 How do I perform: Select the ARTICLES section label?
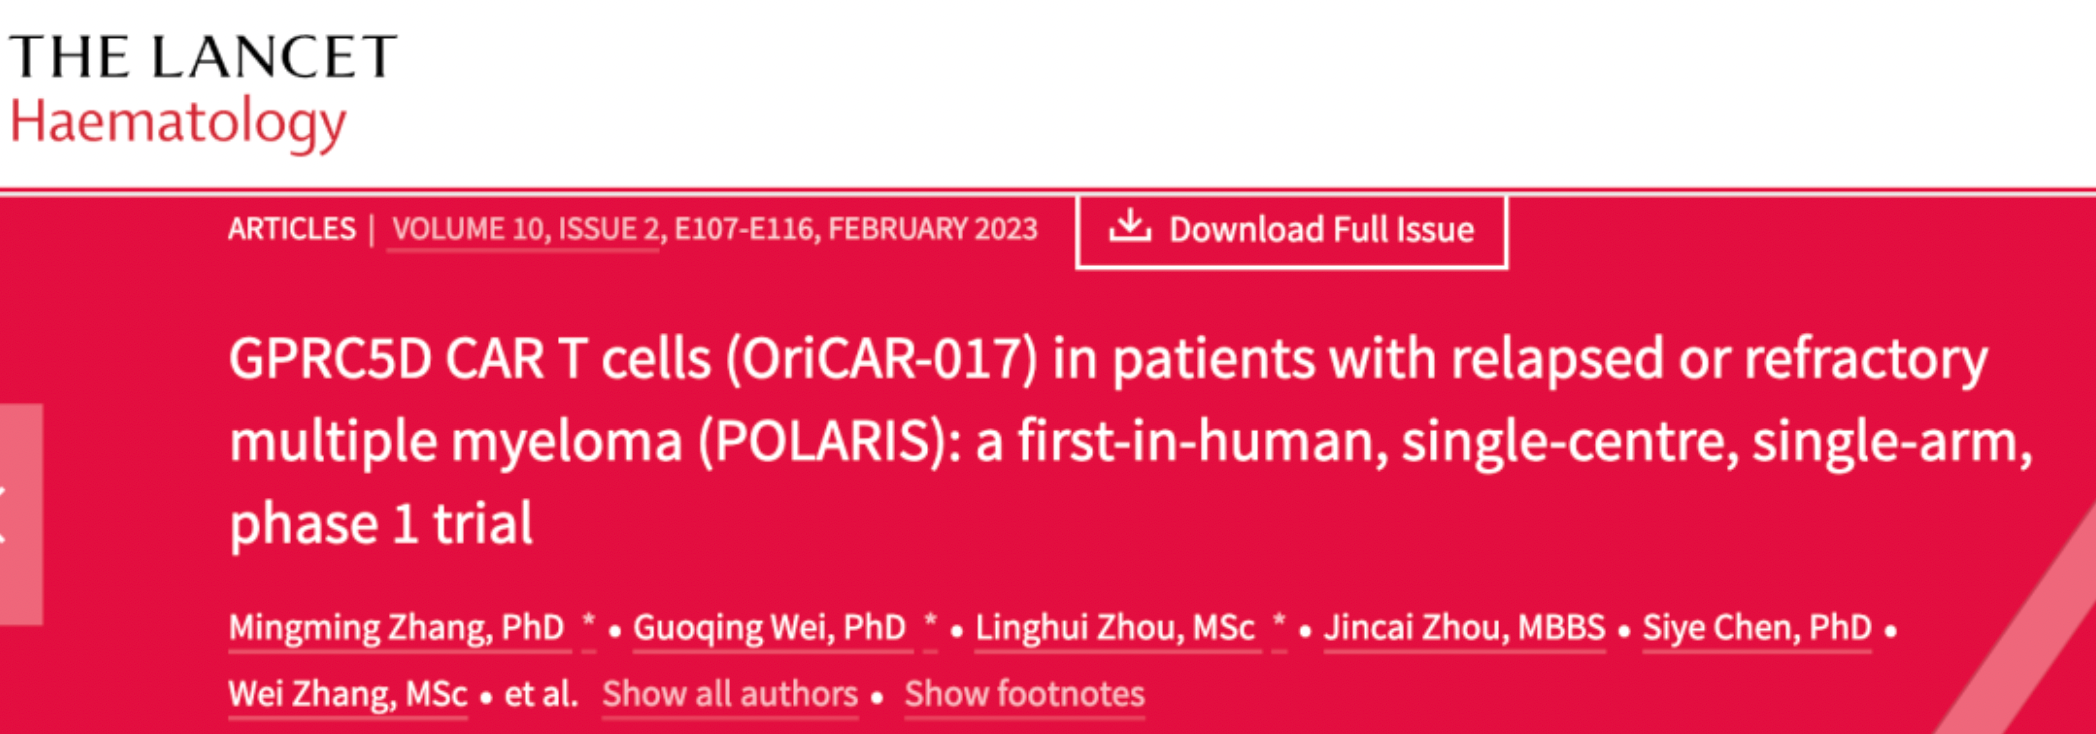(x=291, y=229)
